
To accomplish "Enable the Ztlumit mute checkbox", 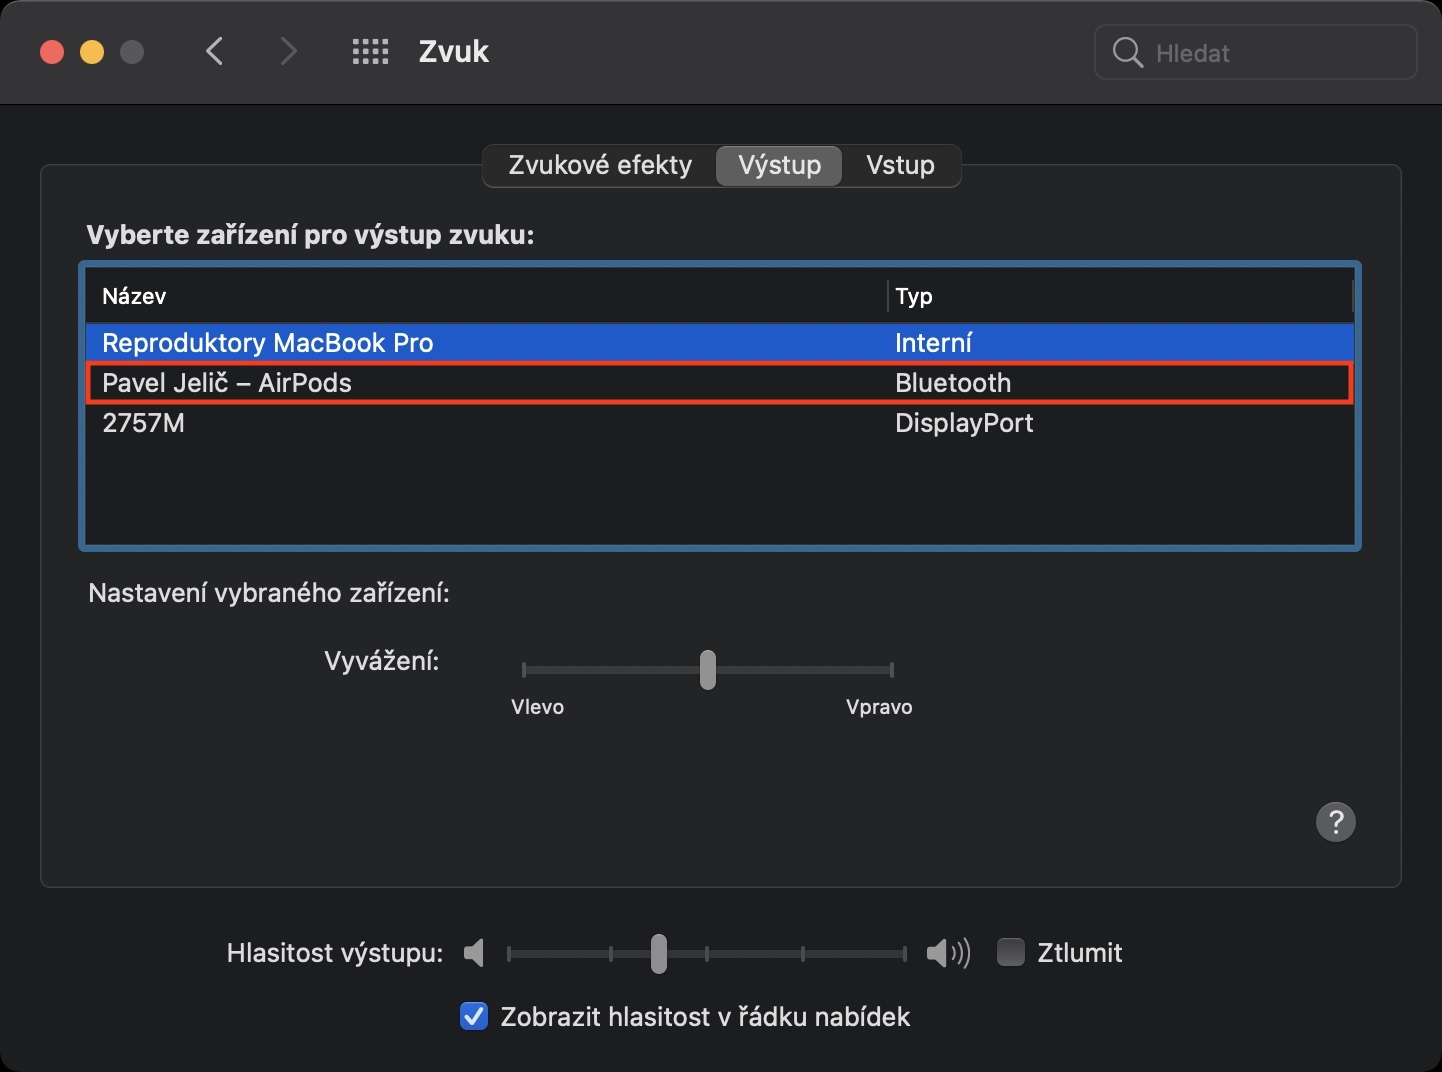I will tap(1011, 953).
